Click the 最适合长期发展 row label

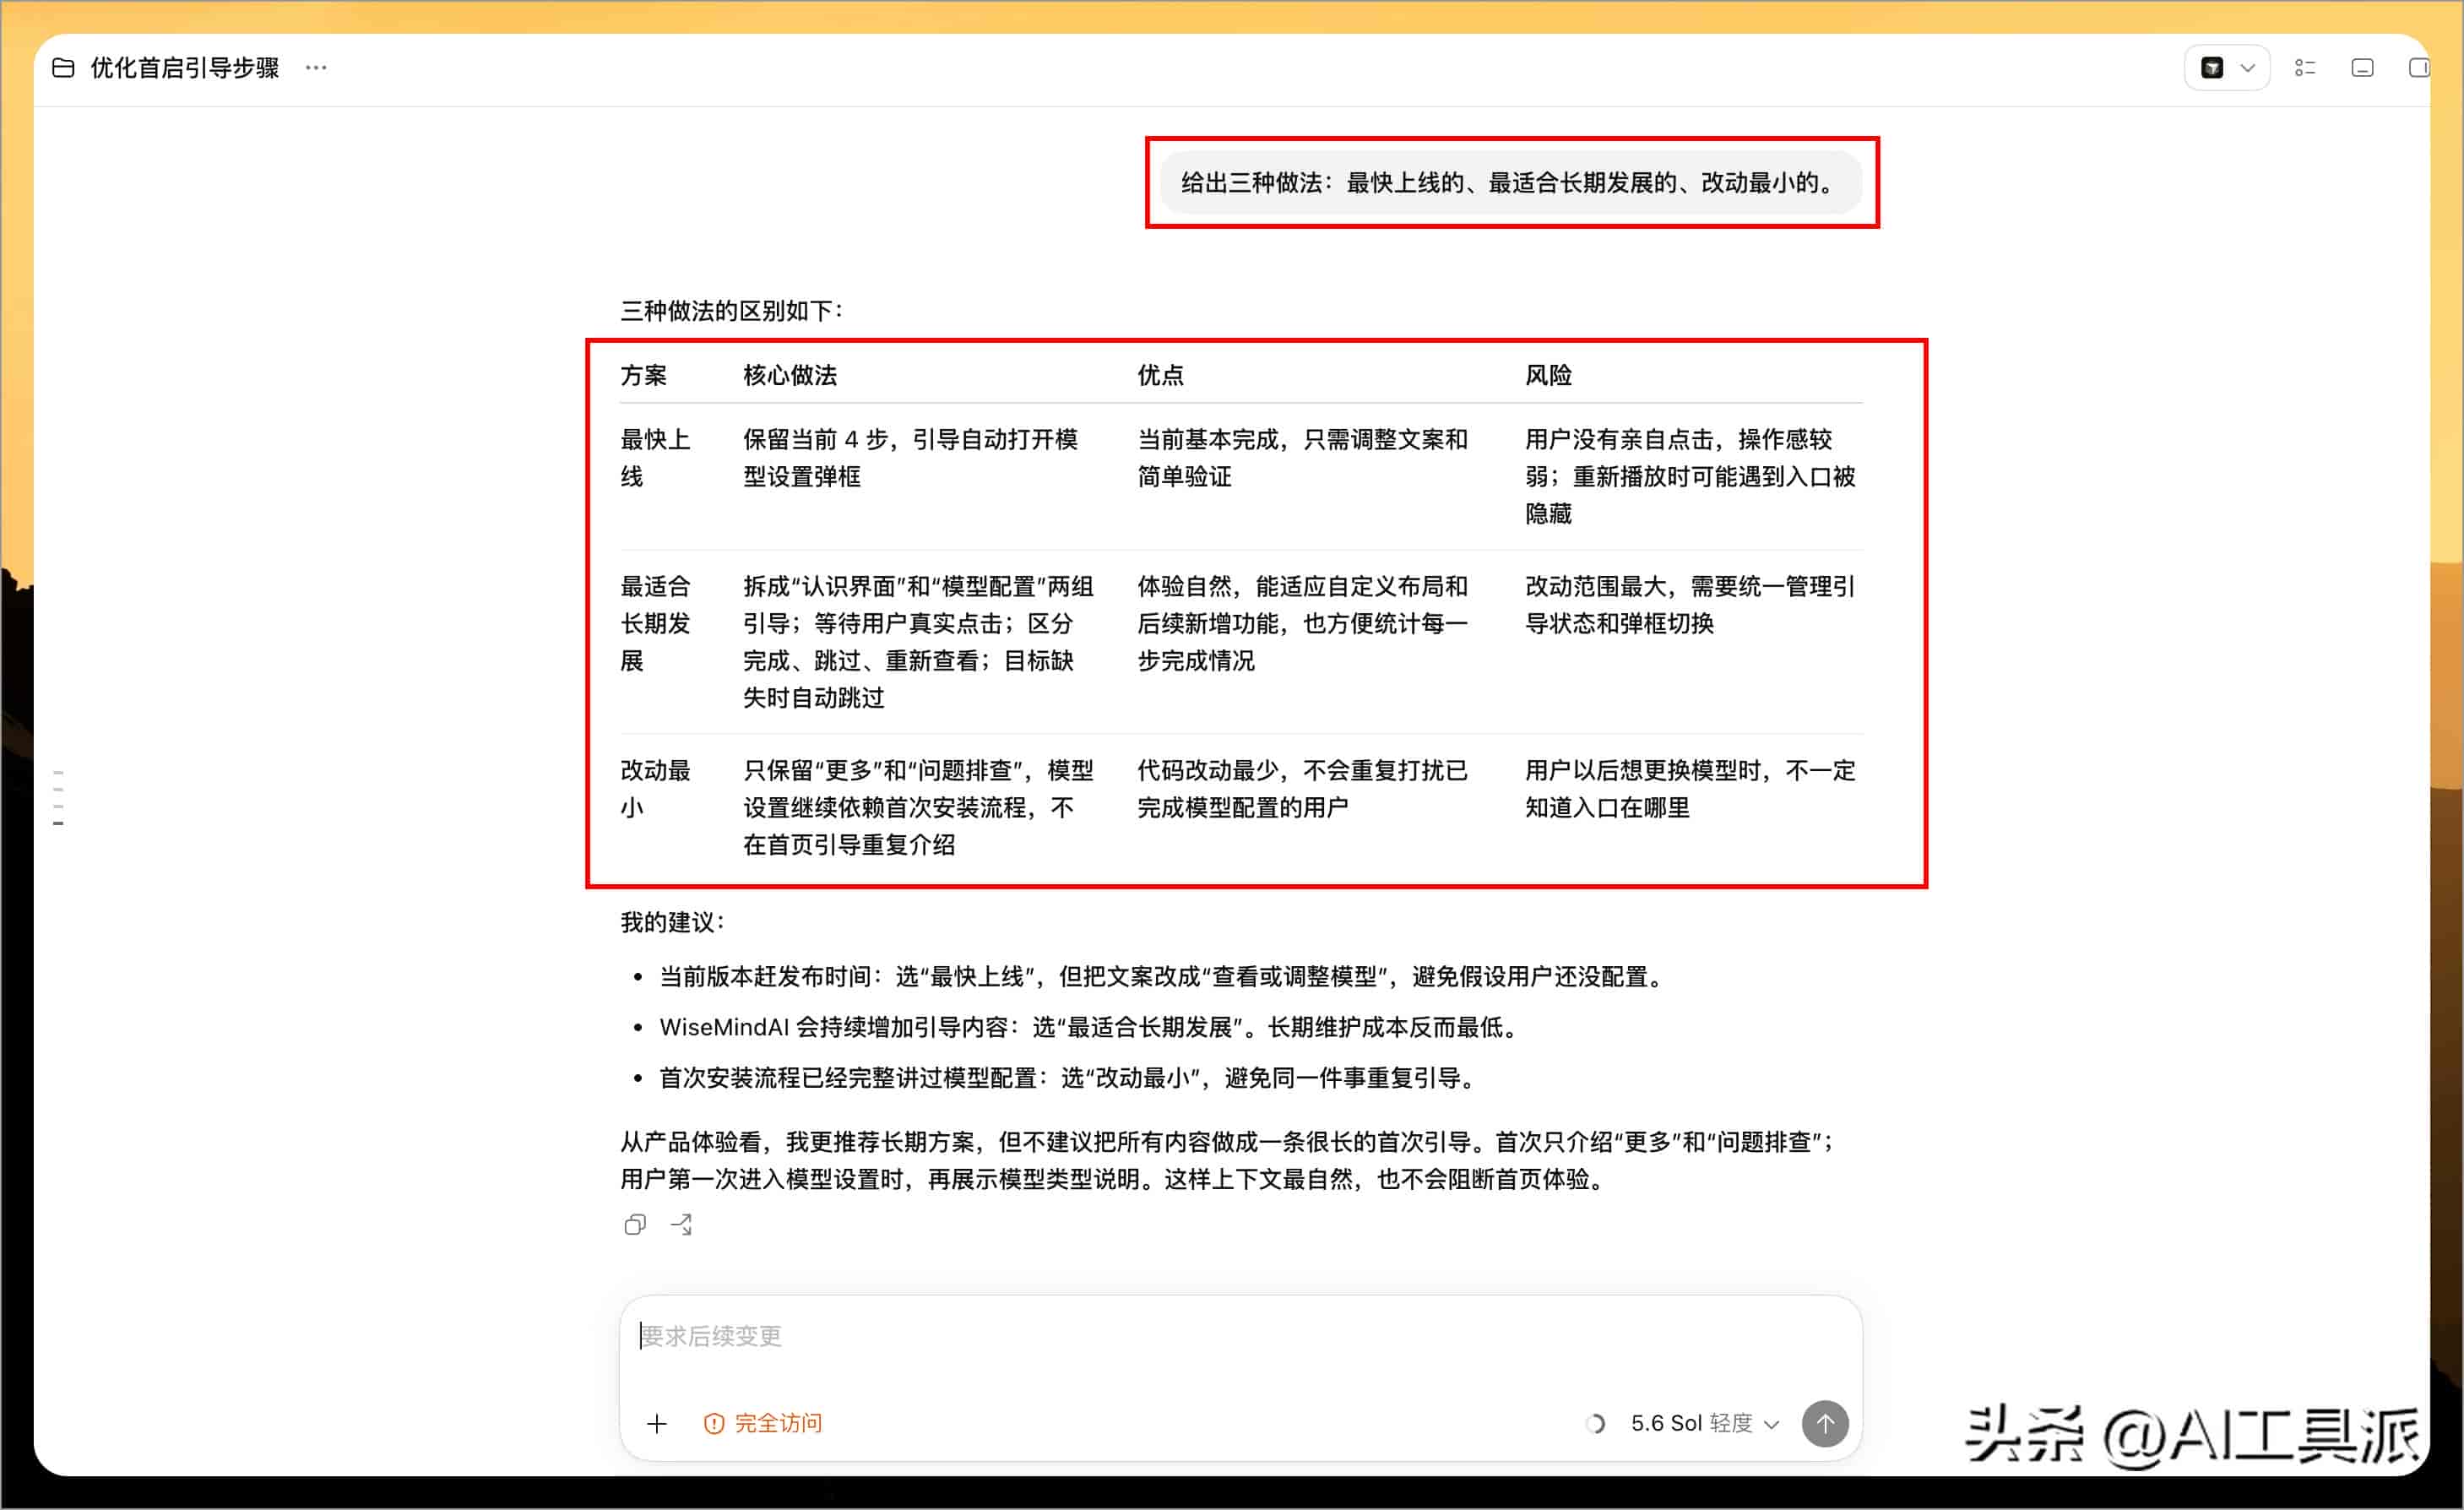pyautogui.click(x=656, y=623)
